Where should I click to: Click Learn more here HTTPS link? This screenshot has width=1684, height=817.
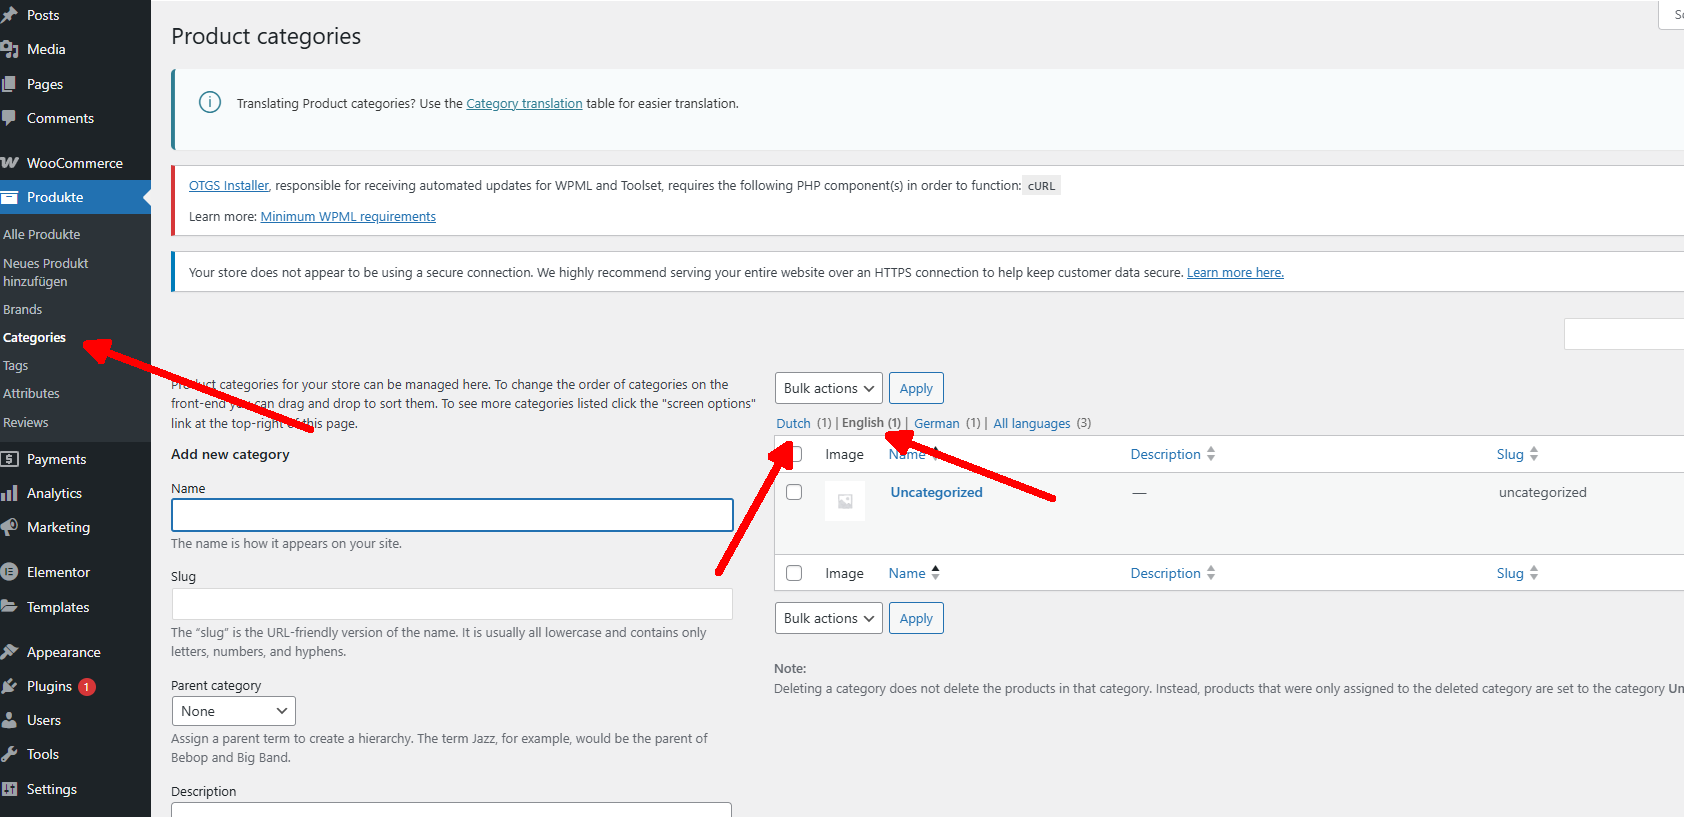[1235, 272]
